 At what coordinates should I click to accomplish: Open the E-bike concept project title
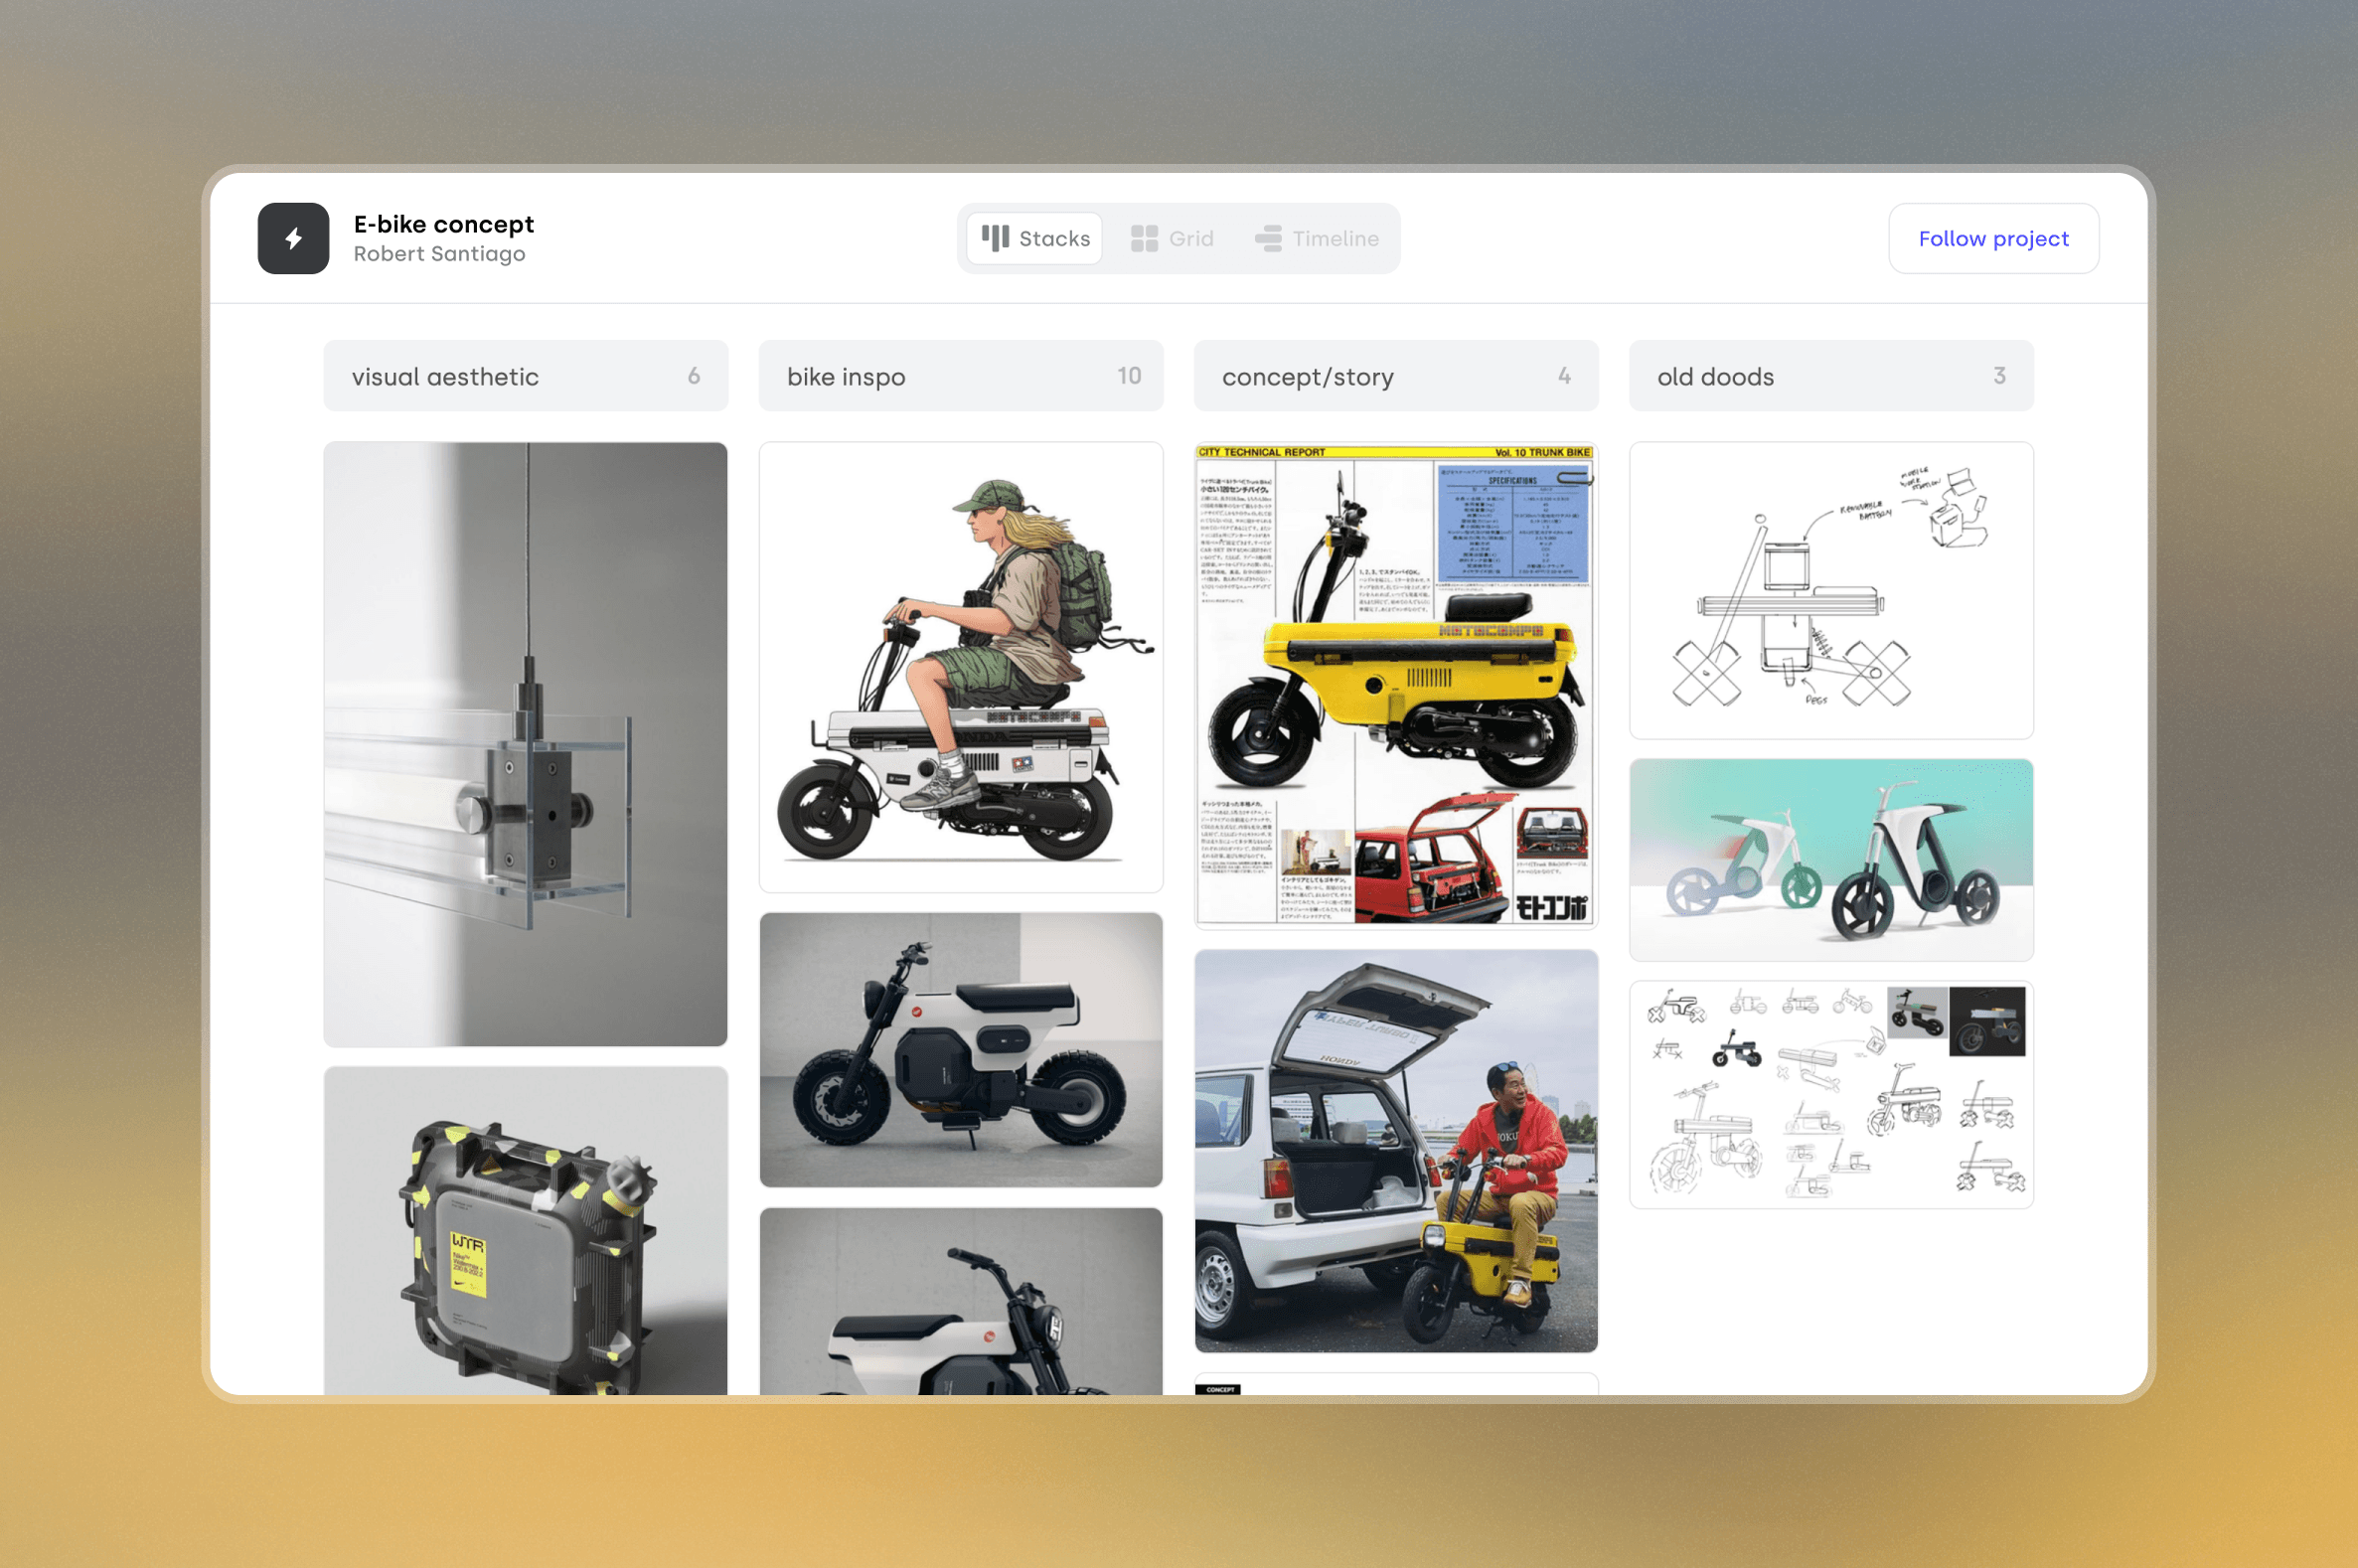444,224
